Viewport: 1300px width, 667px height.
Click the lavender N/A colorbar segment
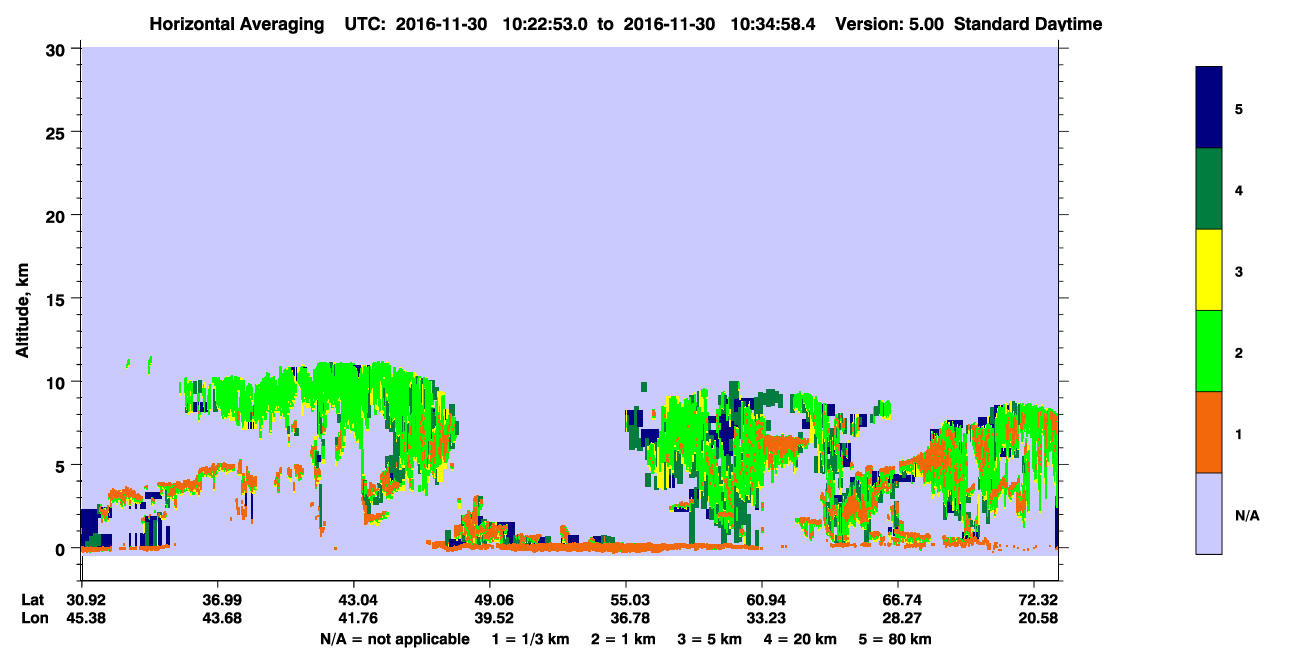[x=1209, y=513]
